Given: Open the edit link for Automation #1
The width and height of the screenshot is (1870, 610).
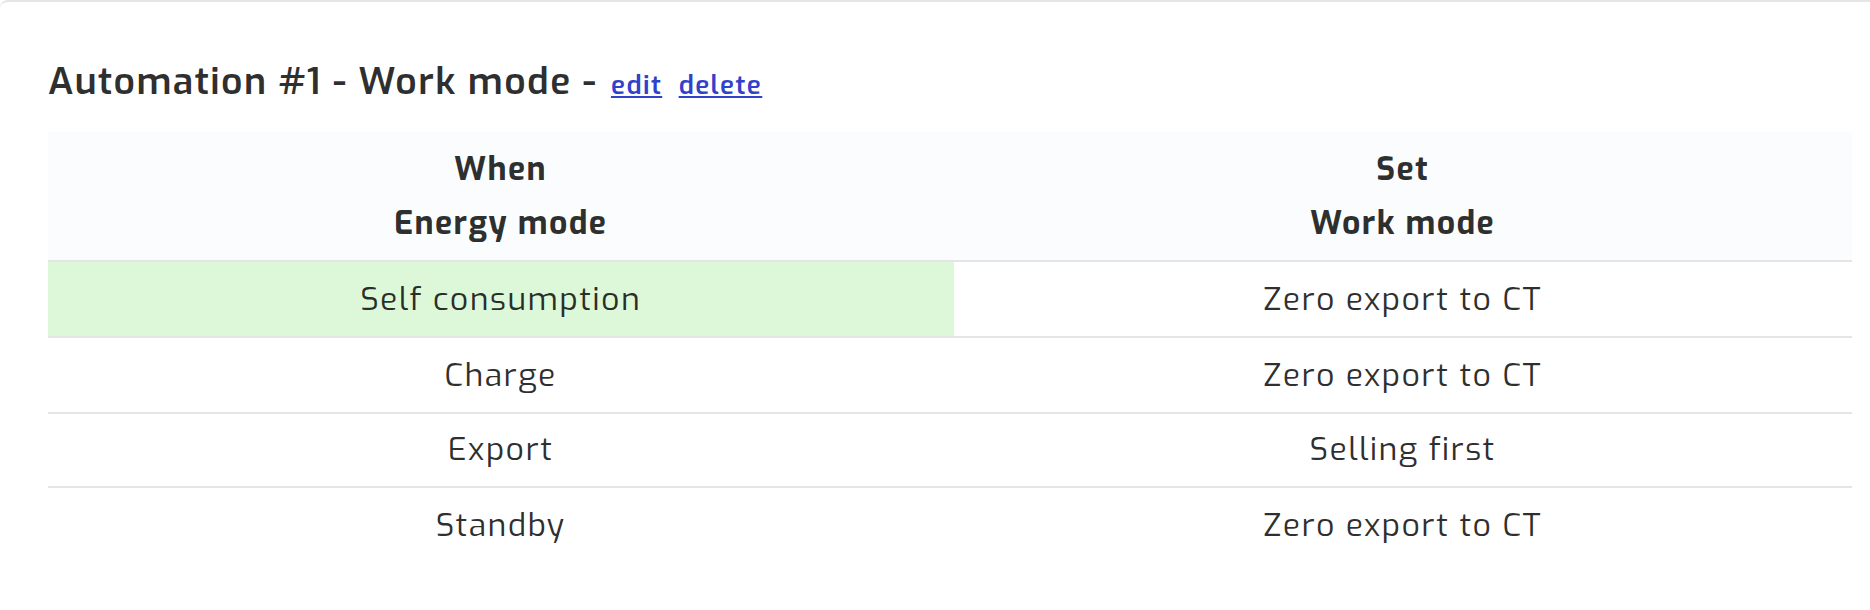Looking at the screenshot, I should click(x=636, y=85).
